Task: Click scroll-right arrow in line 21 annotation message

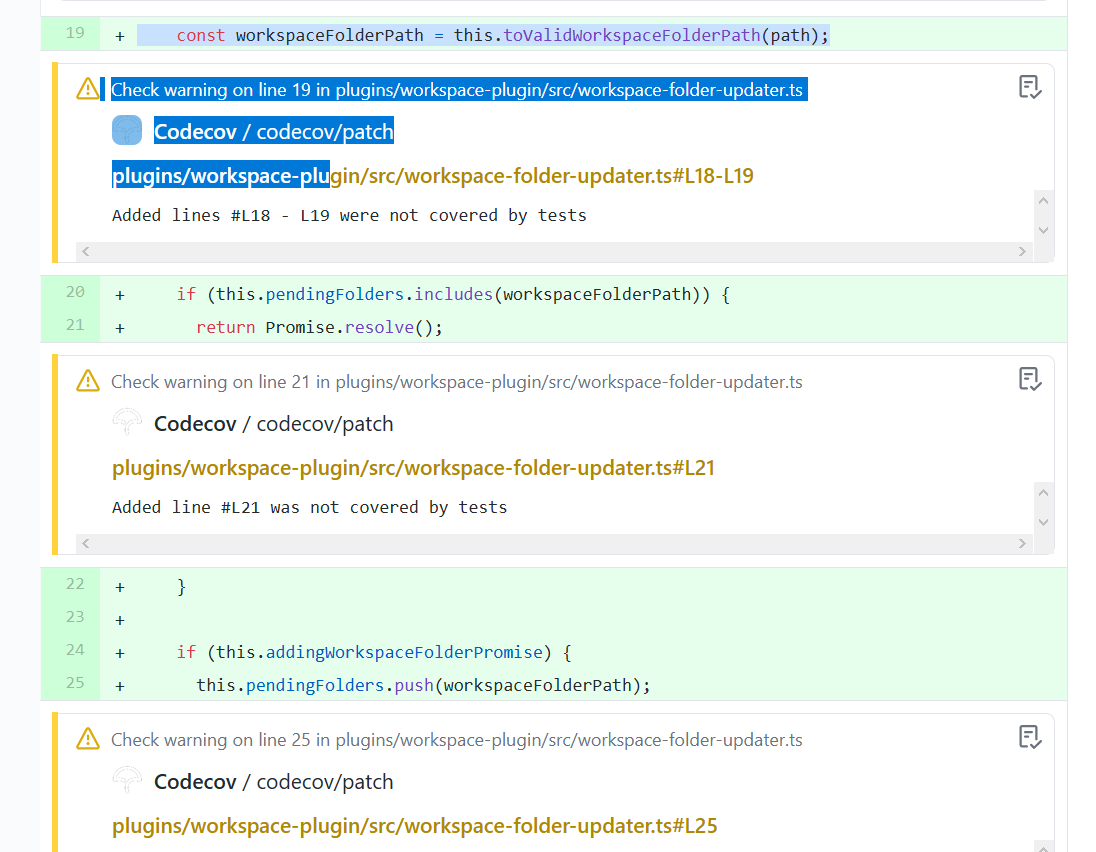Action: point(1023,543)
